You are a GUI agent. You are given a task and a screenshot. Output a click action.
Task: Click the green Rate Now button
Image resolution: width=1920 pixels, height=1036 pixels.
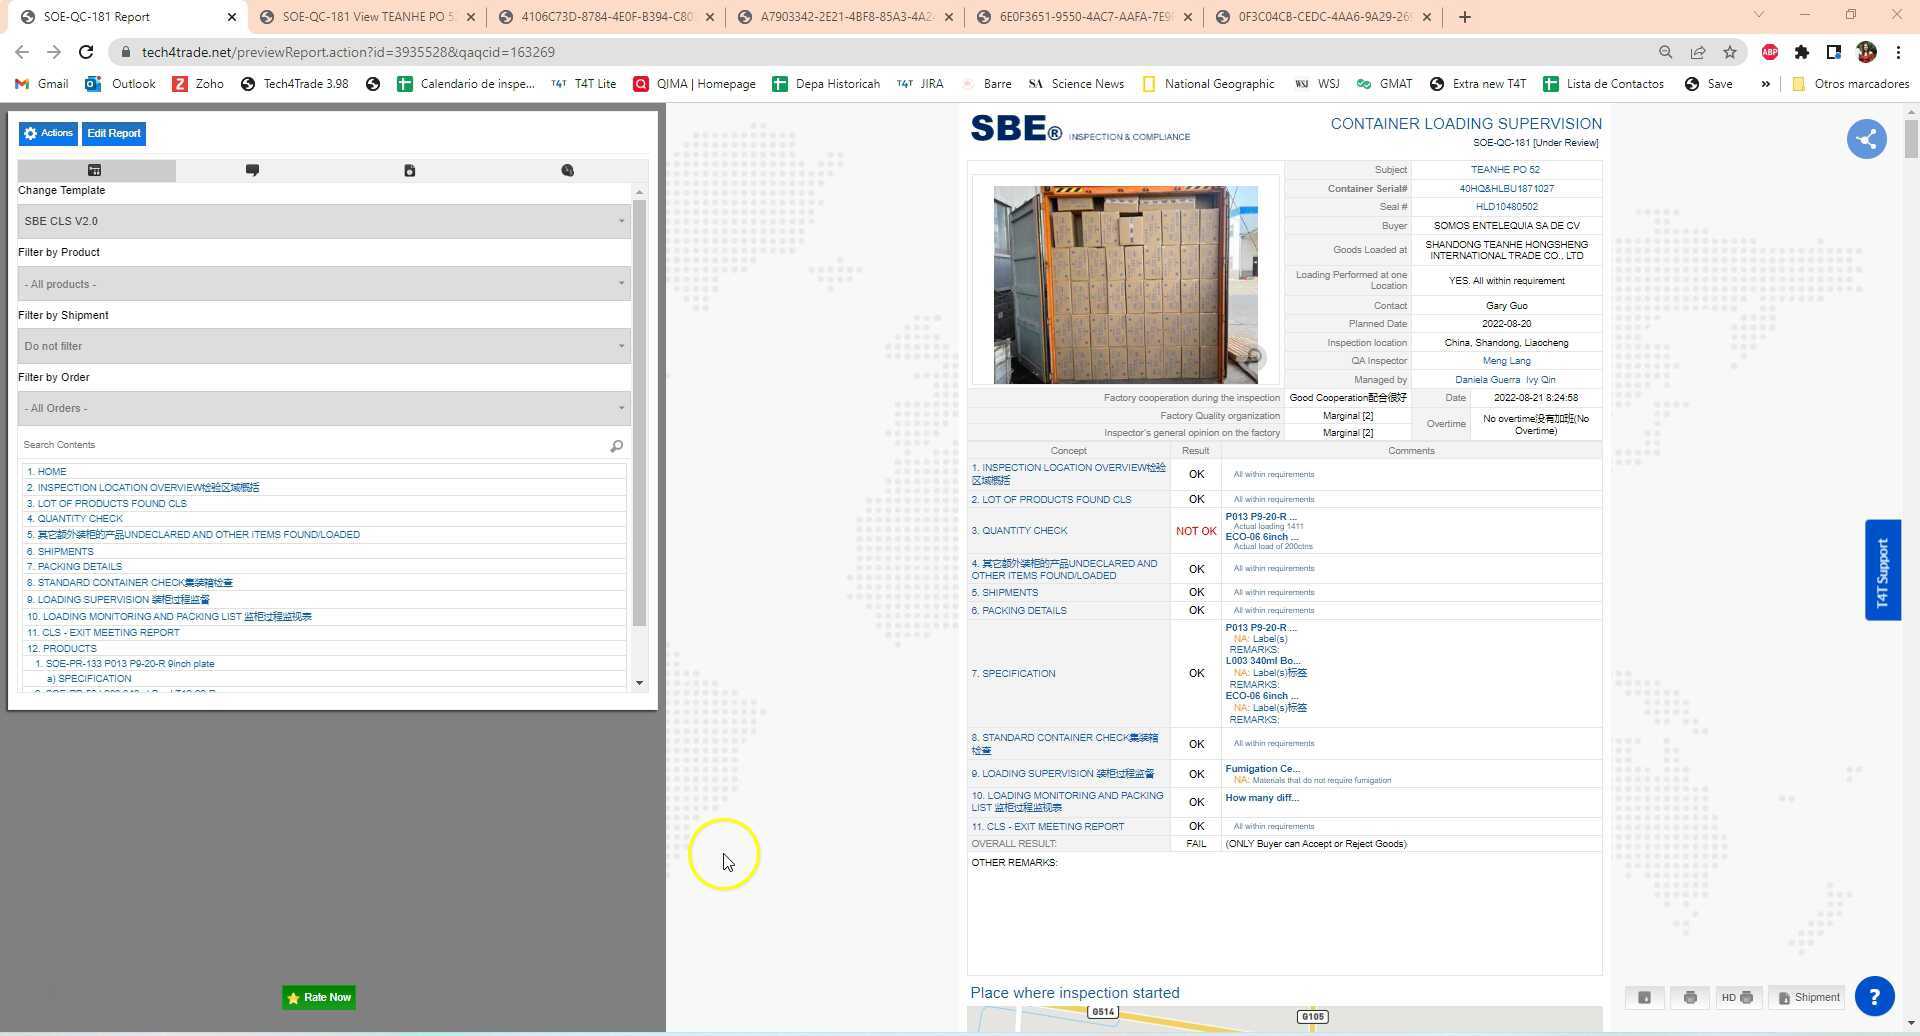tap(319, 998)
